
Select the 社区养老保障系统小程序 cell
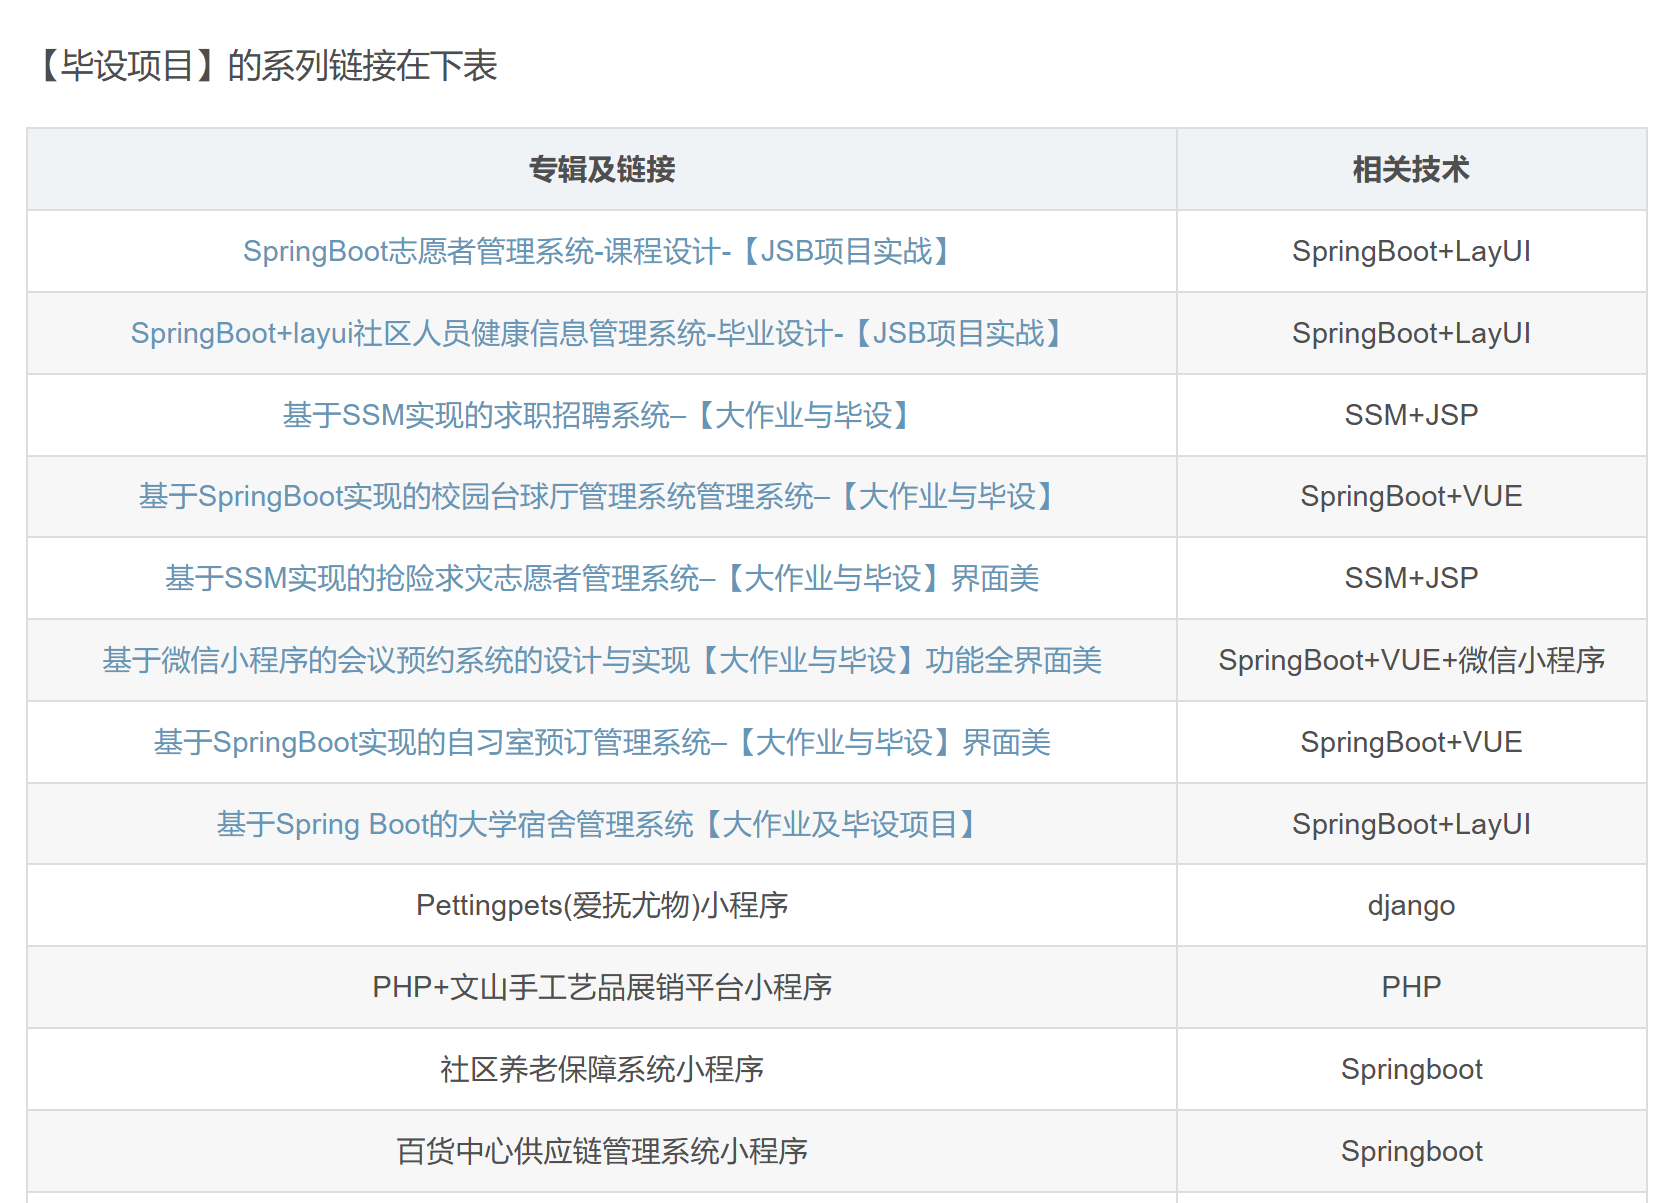602,1069
